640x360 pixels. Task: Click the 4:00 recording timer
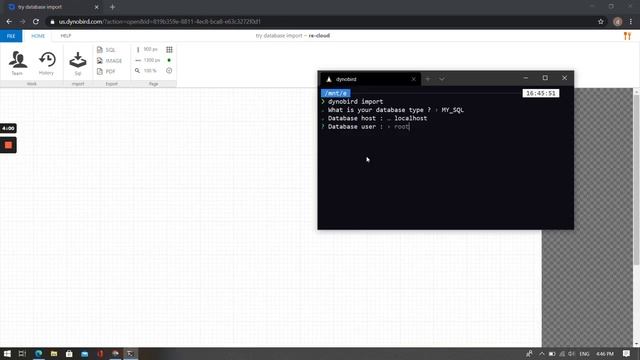[8, 128]
